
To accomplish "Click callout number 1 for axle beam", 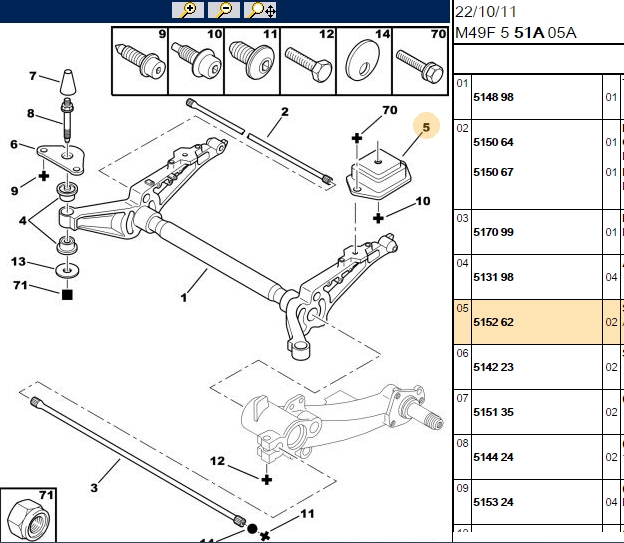I will tap(183, 297).
